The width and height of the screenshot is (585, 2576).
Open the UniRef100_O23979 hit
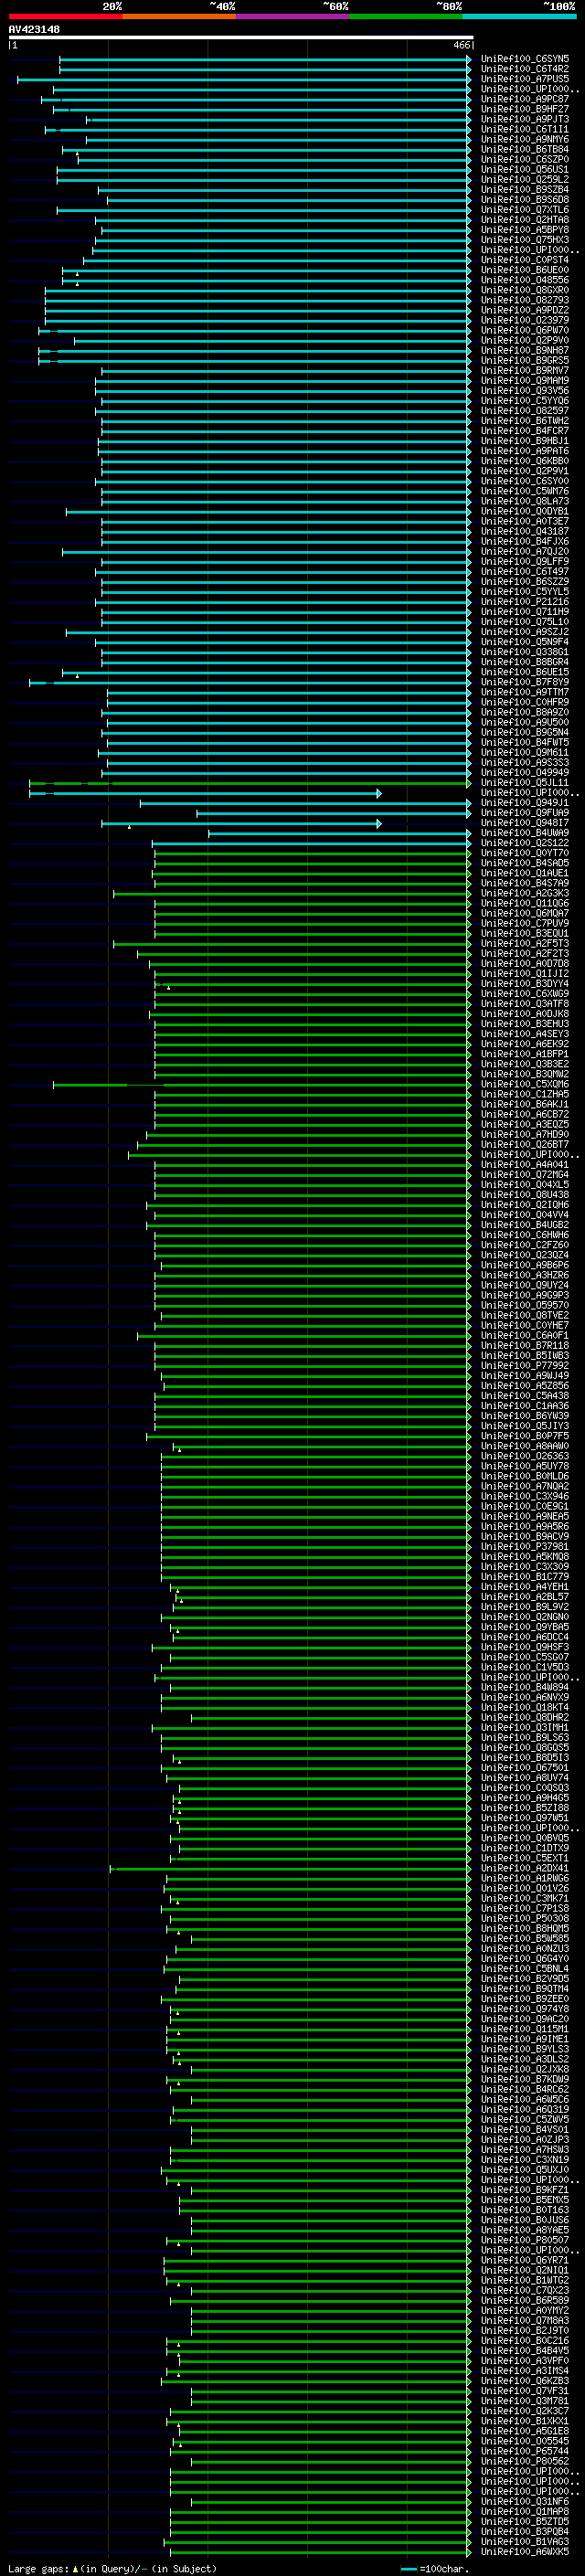click(x=525, y=320)
